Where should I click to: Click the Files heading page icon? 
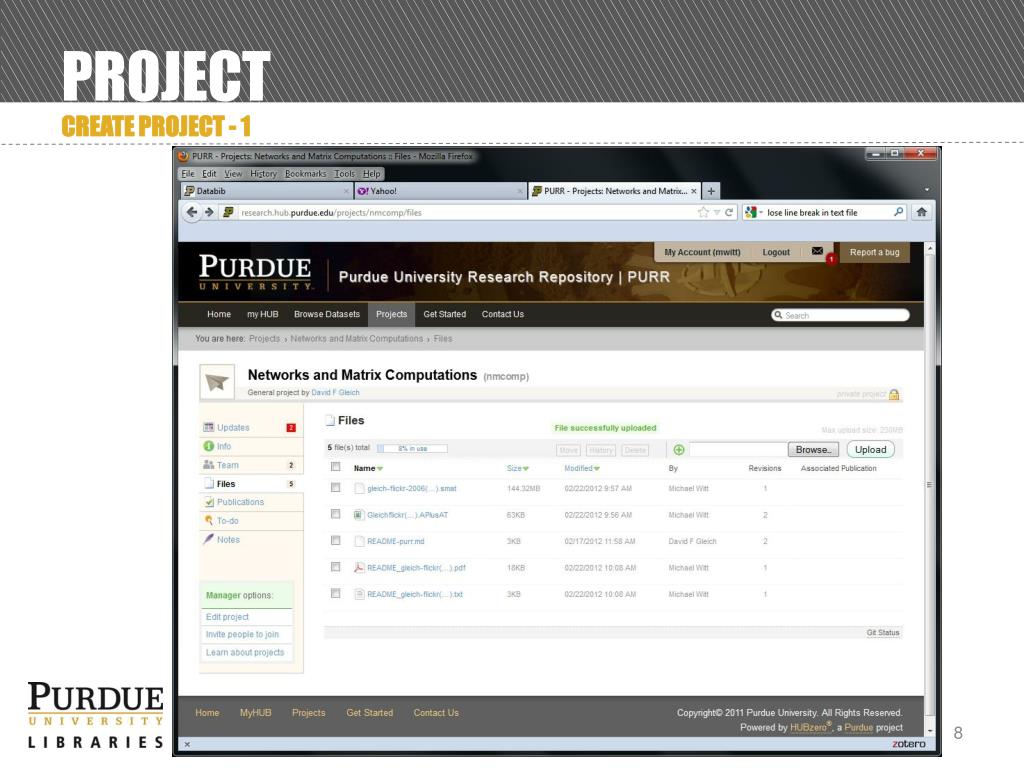click(x=330, y=420)
